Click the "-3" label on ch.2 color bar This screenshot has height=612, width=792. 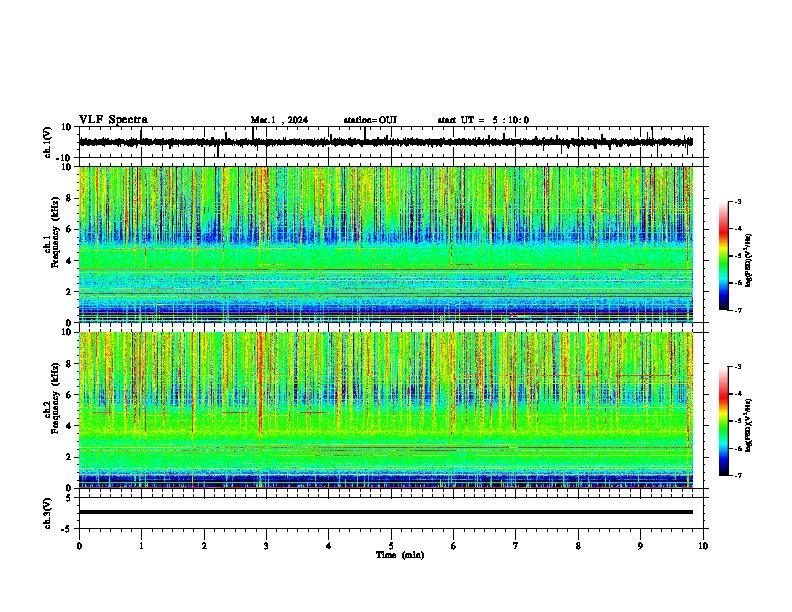pyautogui.click(x=738, y=367)
